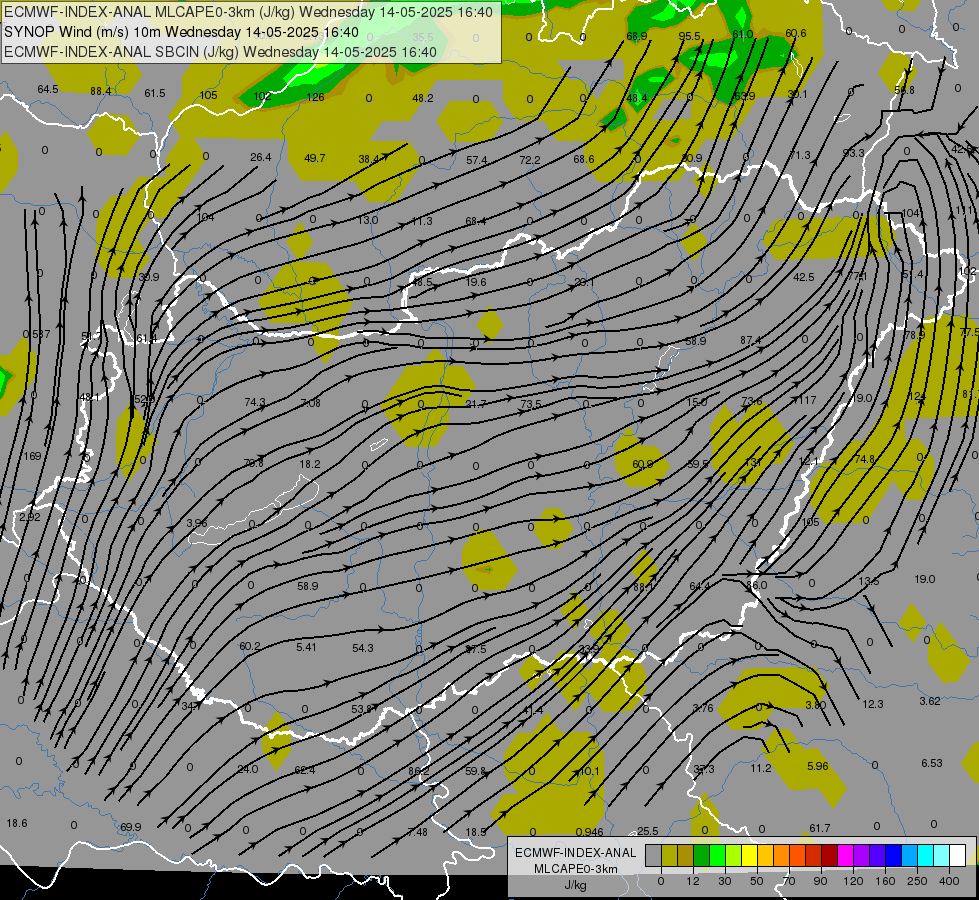Click the legend tick value 250
This screenshot has height=900, width=979.
point(917,881)
